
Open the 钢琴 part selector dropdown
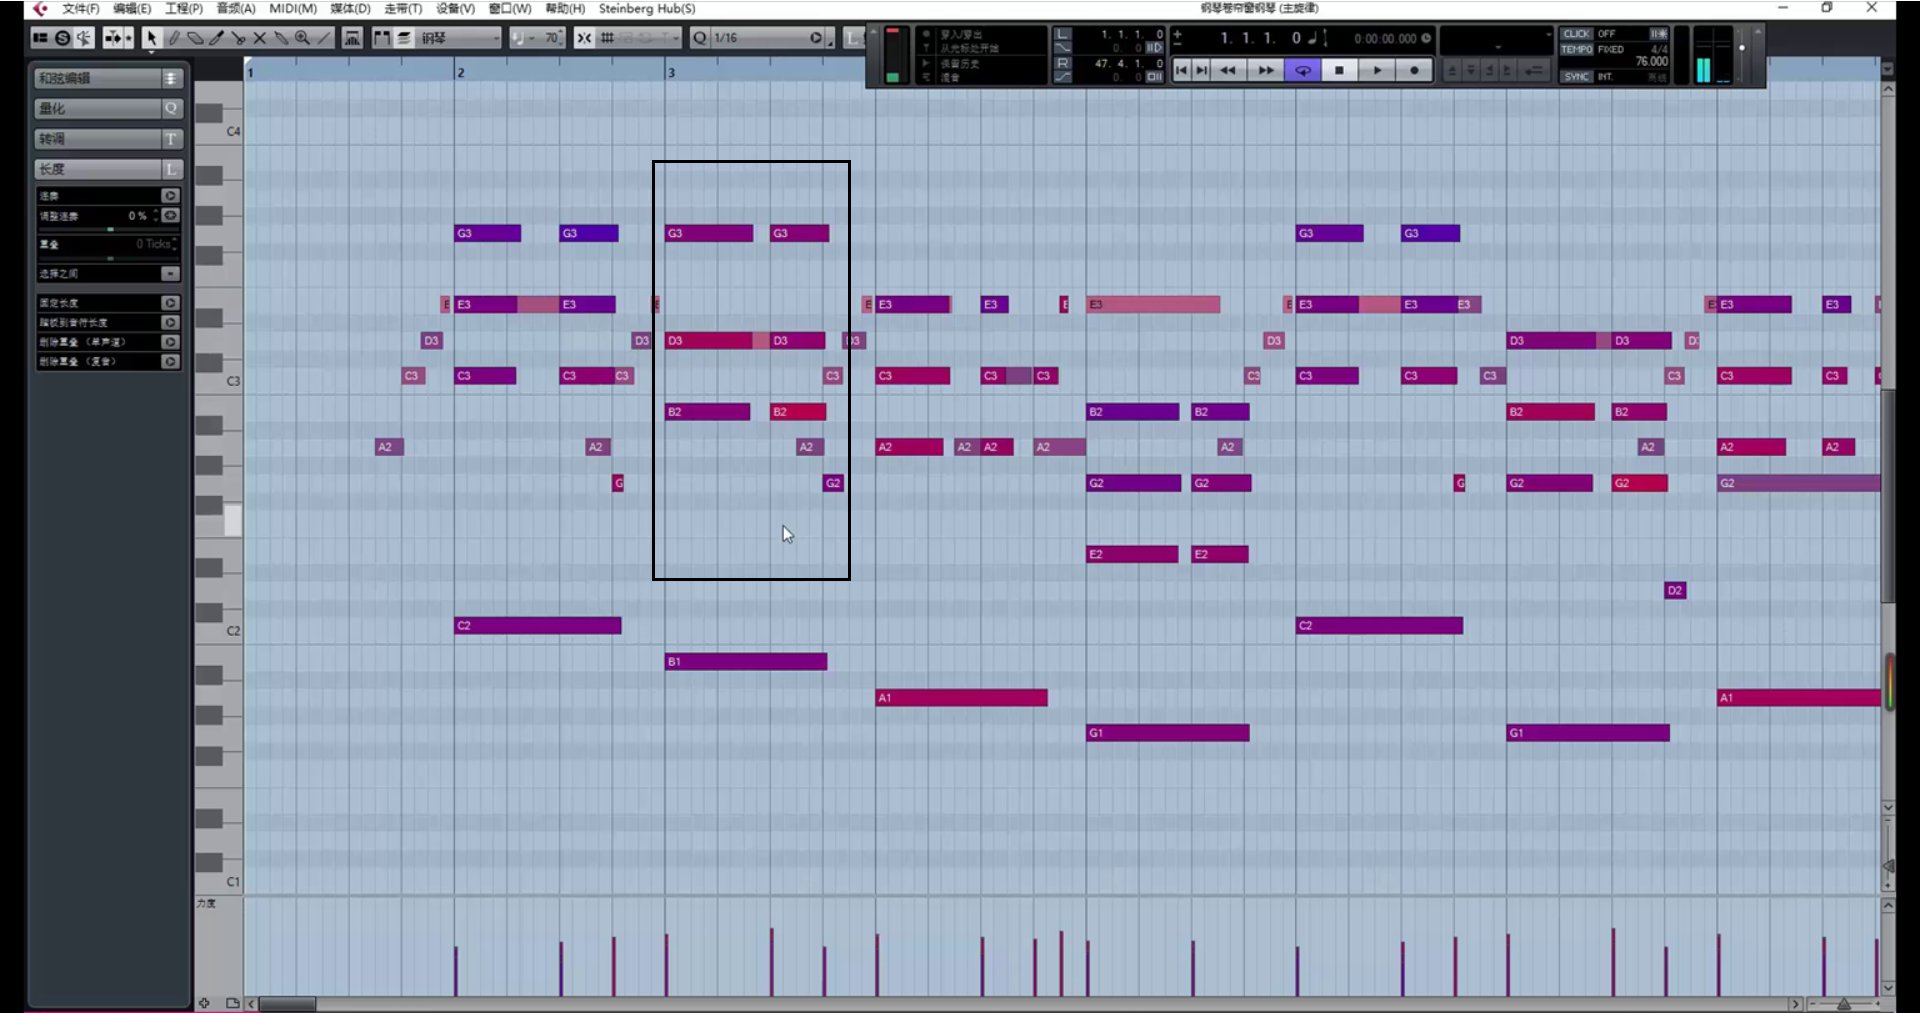click(x=459, y=38)
